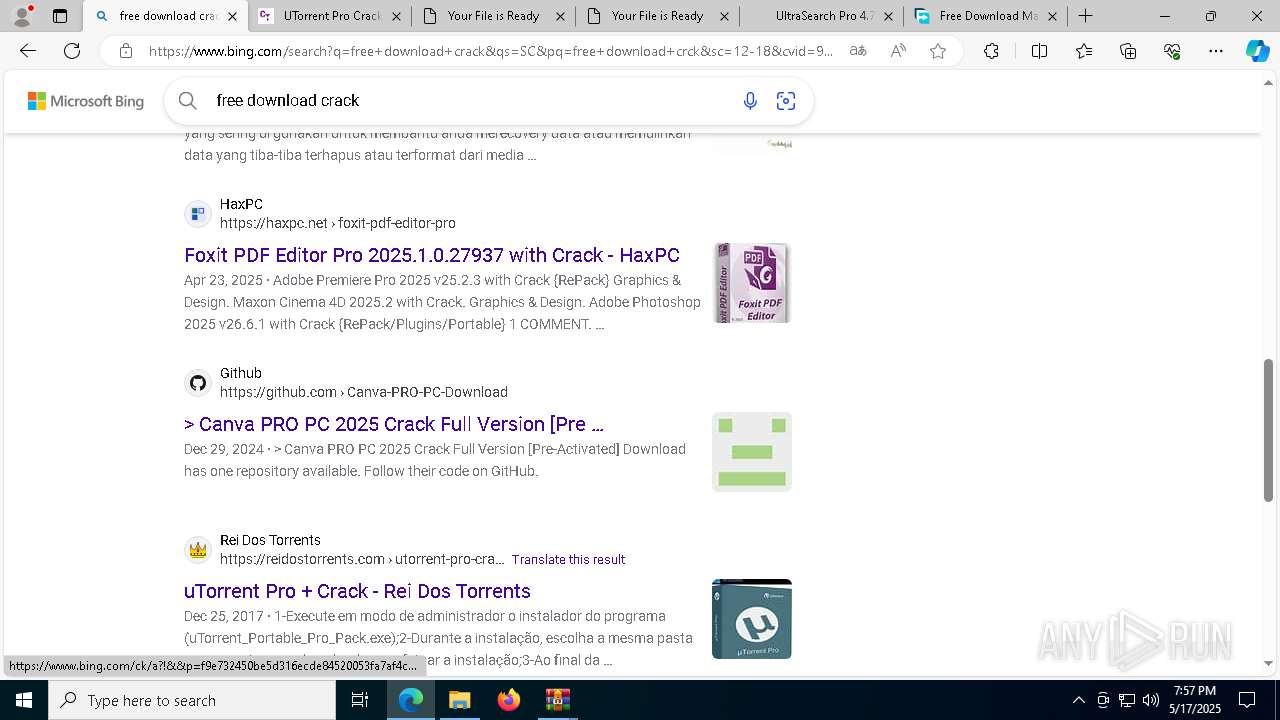Click taskbar 'Type here to search' box
This screenshot has height=720, width=1280.
point(192,700)
